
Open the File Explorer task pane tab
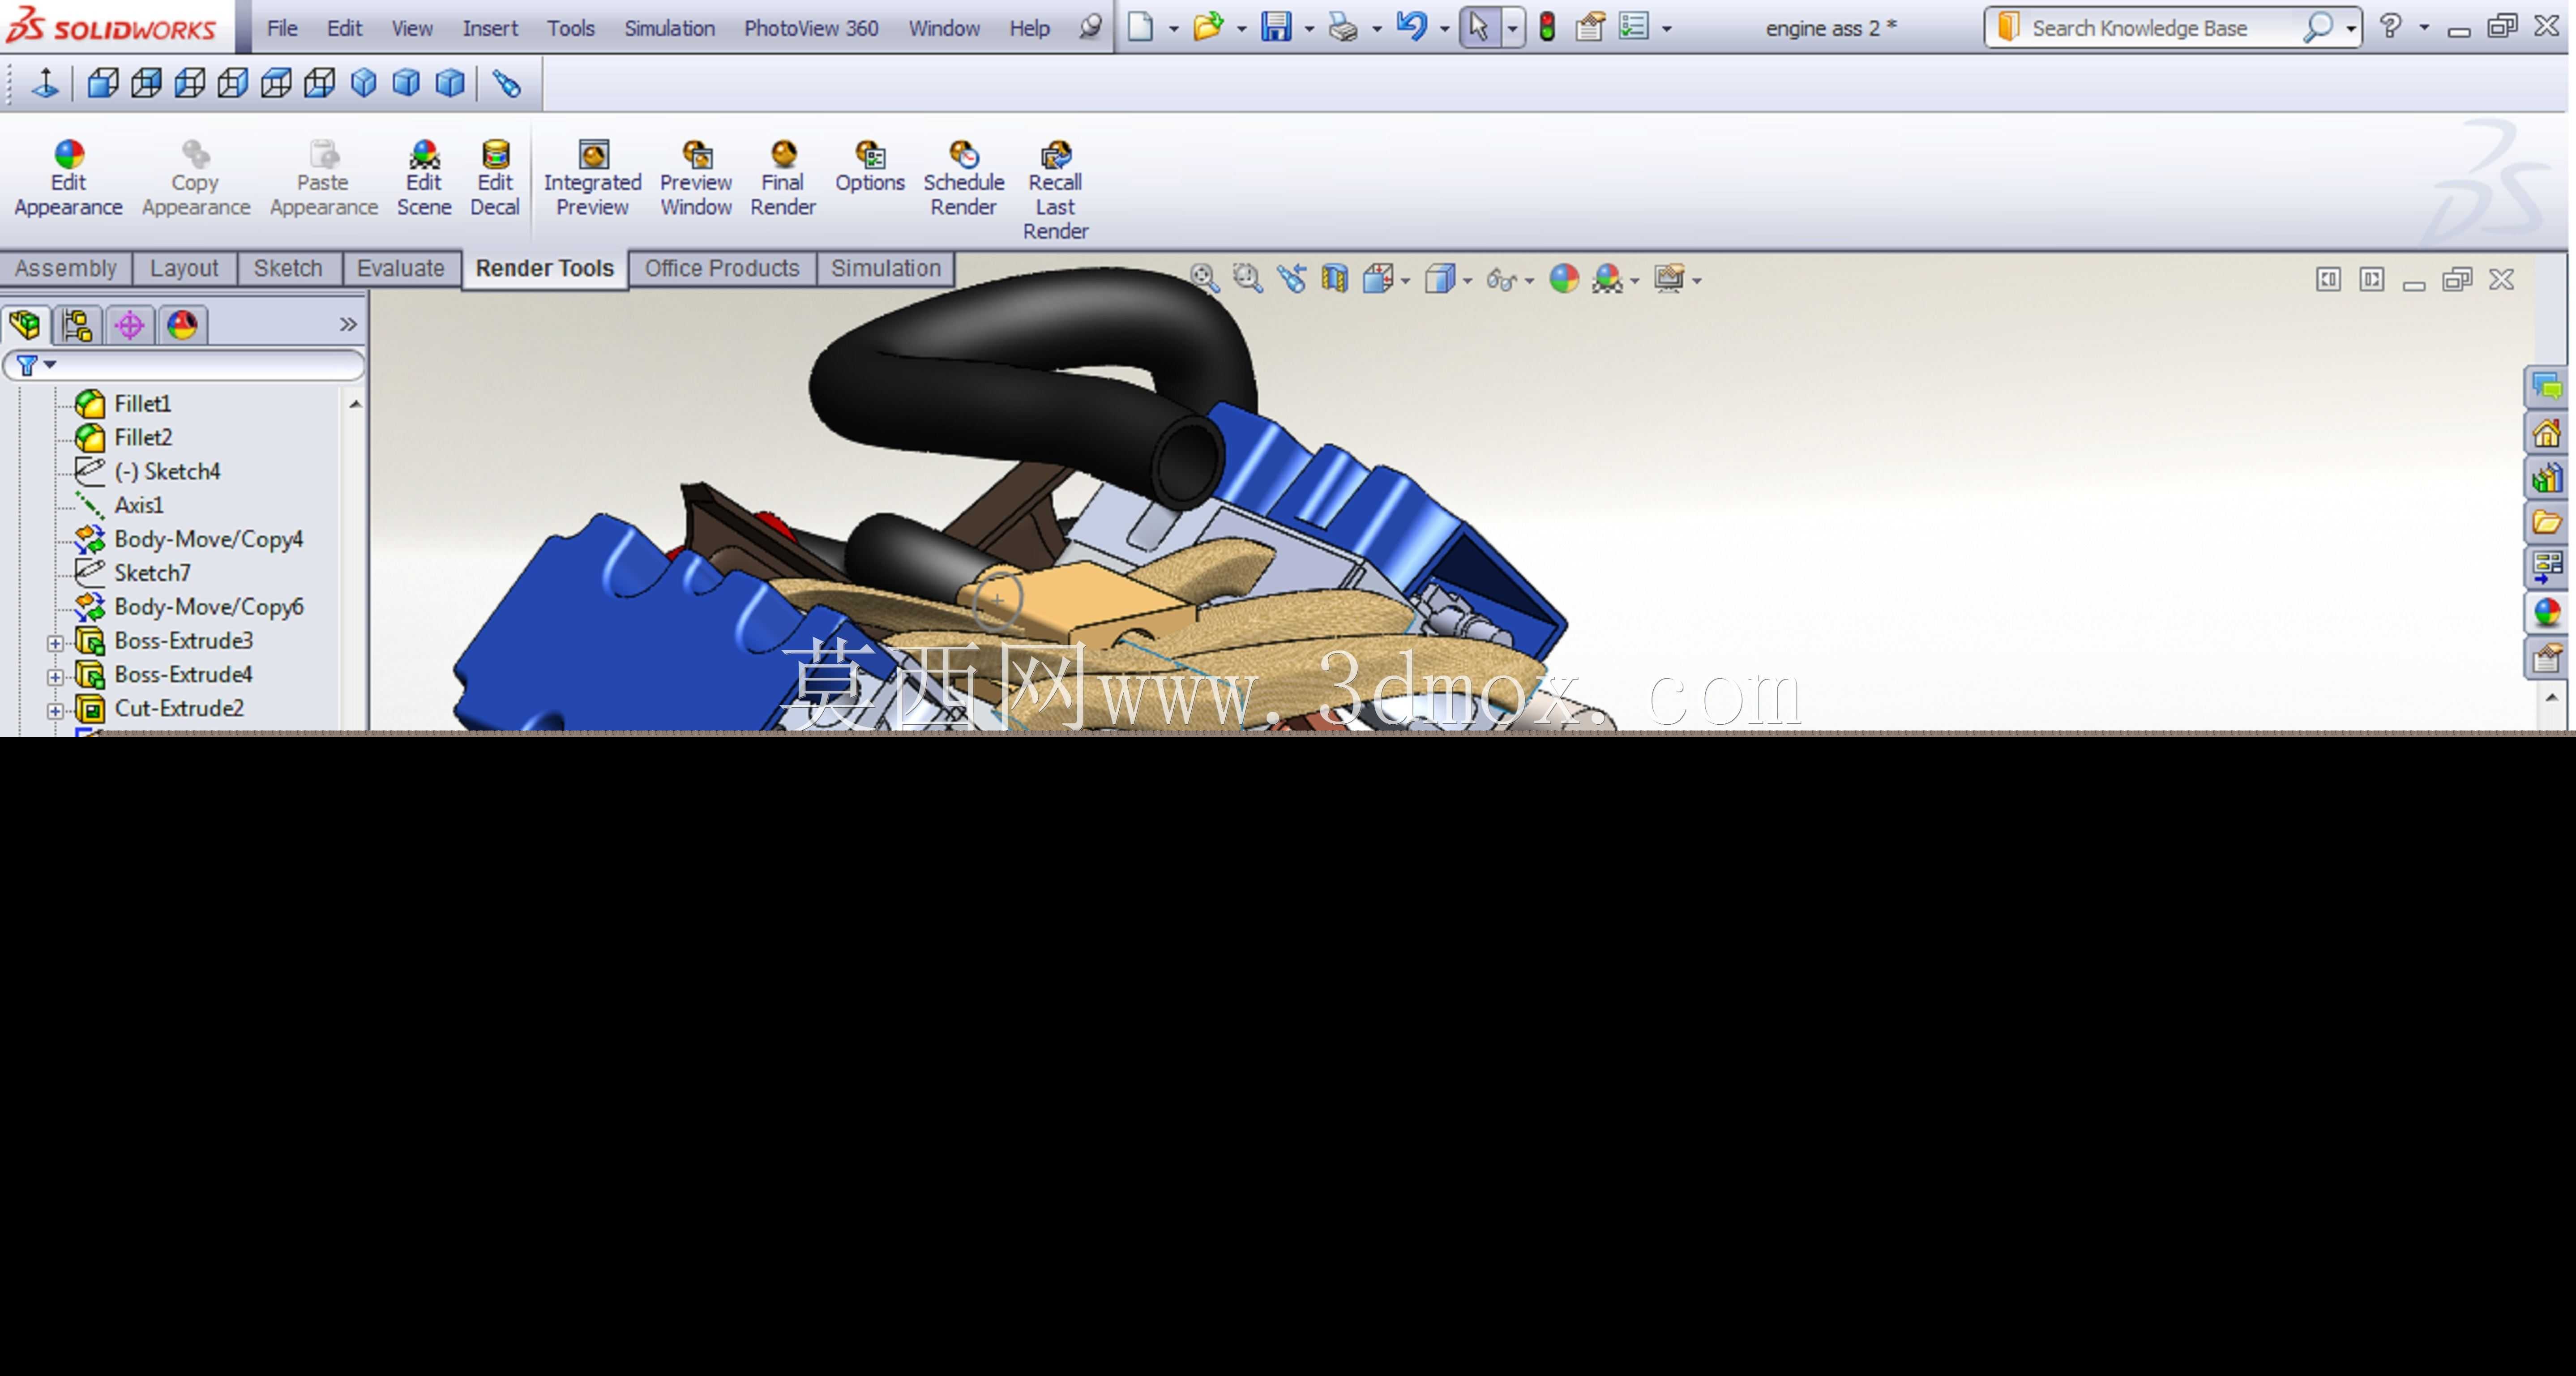click(x=2546, y=522)
